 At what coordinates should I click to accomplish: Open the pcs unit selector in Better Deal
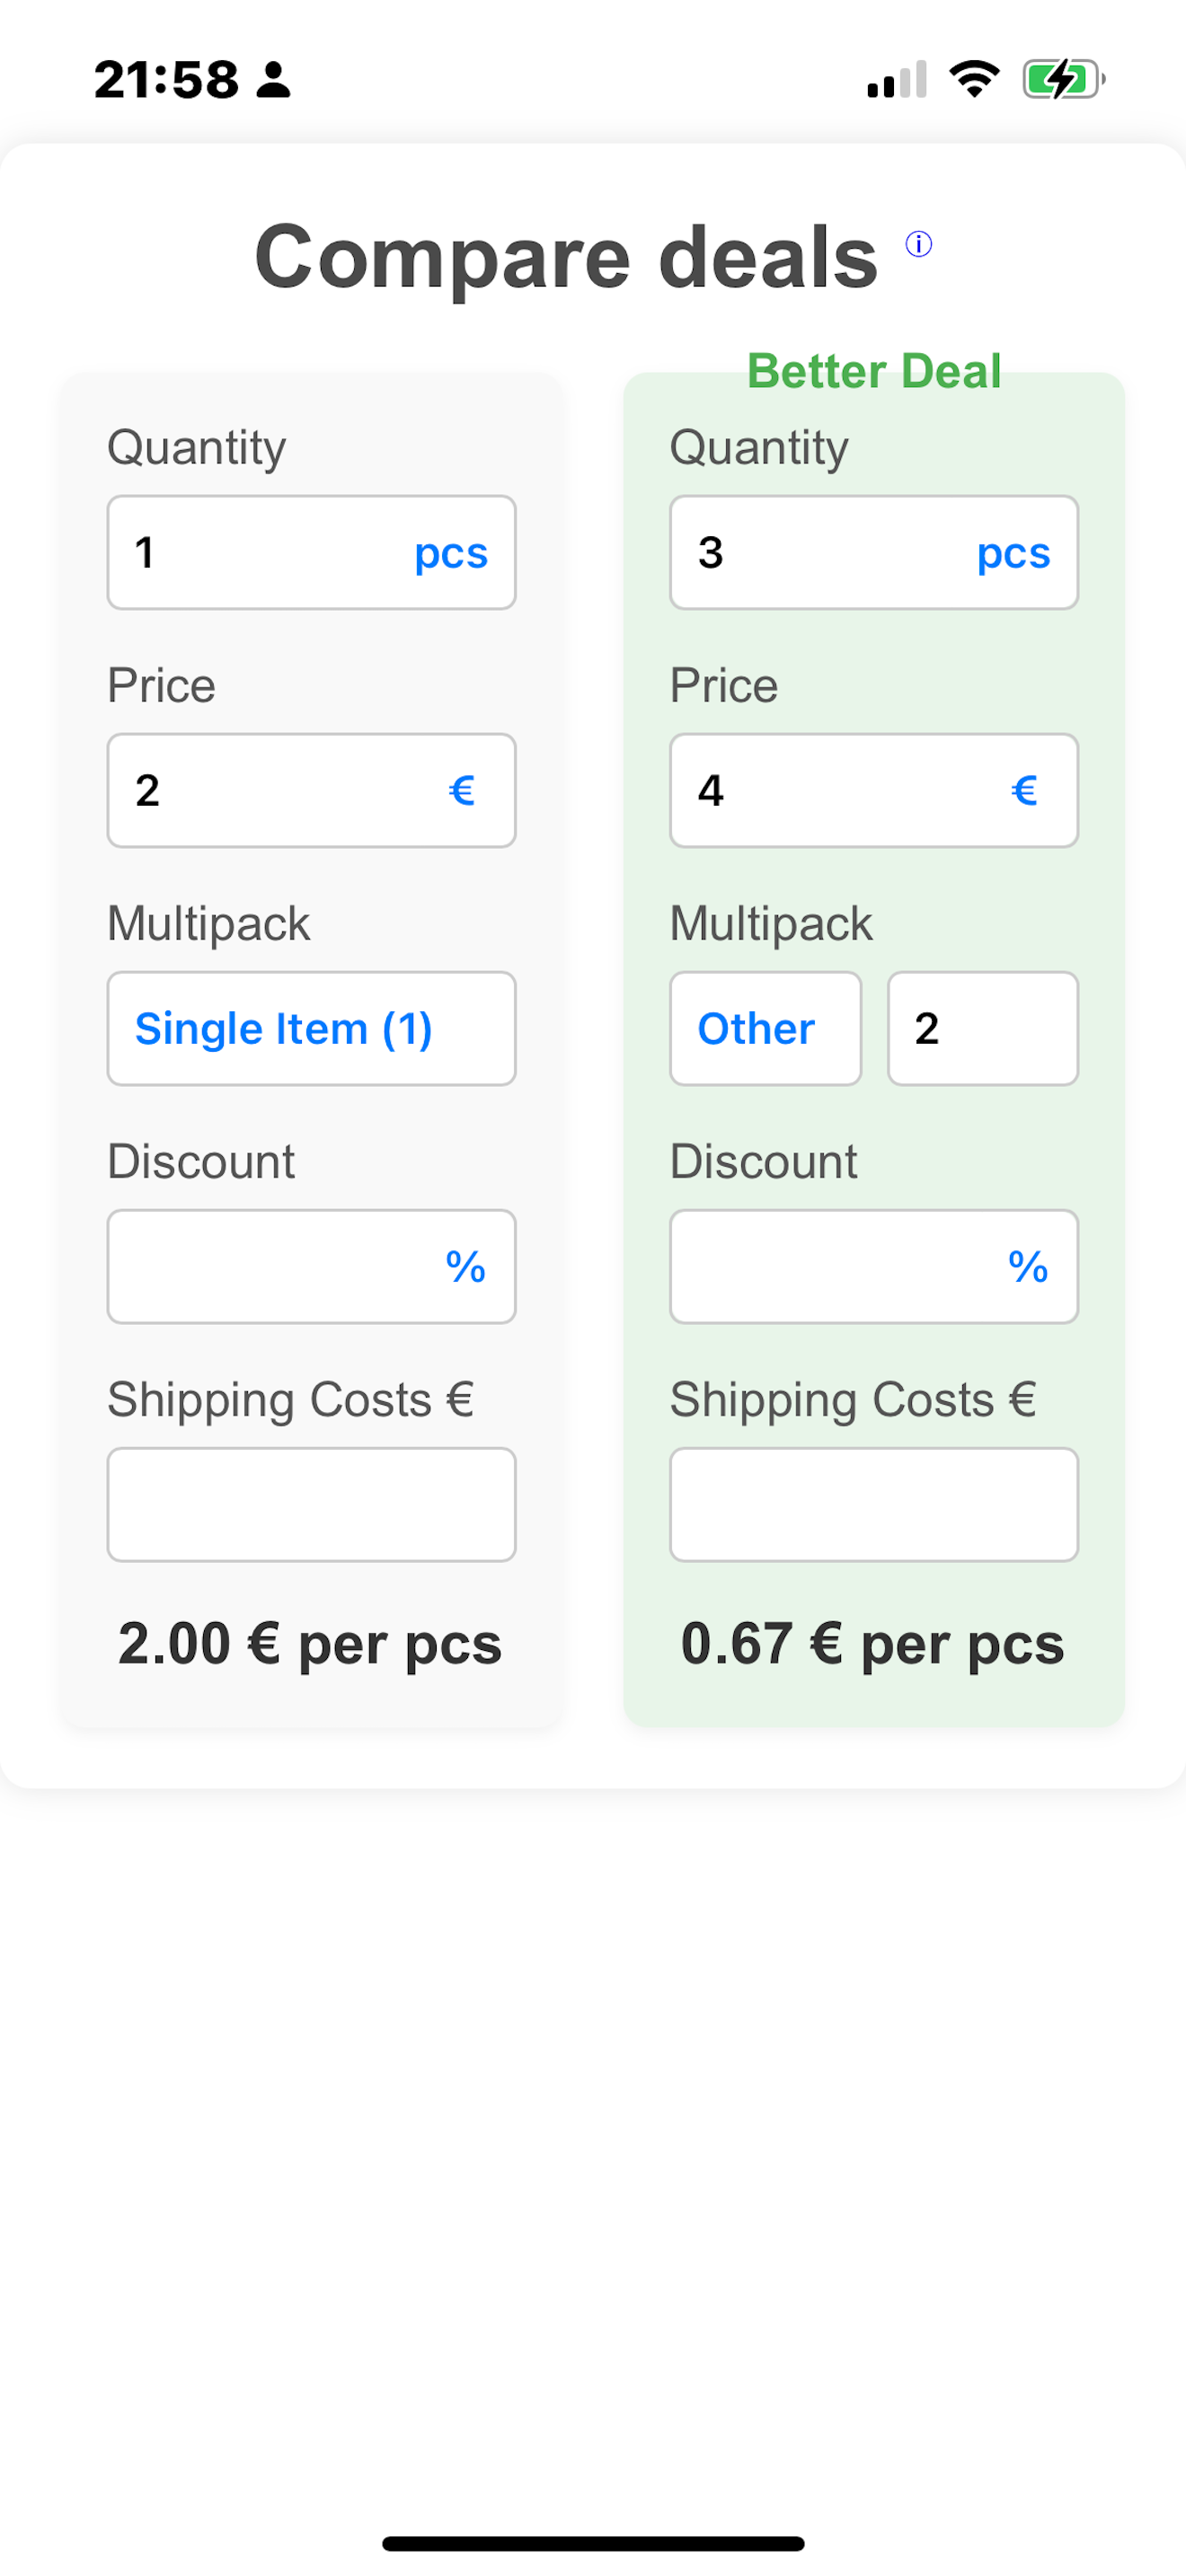click(x=1013, y=553)
